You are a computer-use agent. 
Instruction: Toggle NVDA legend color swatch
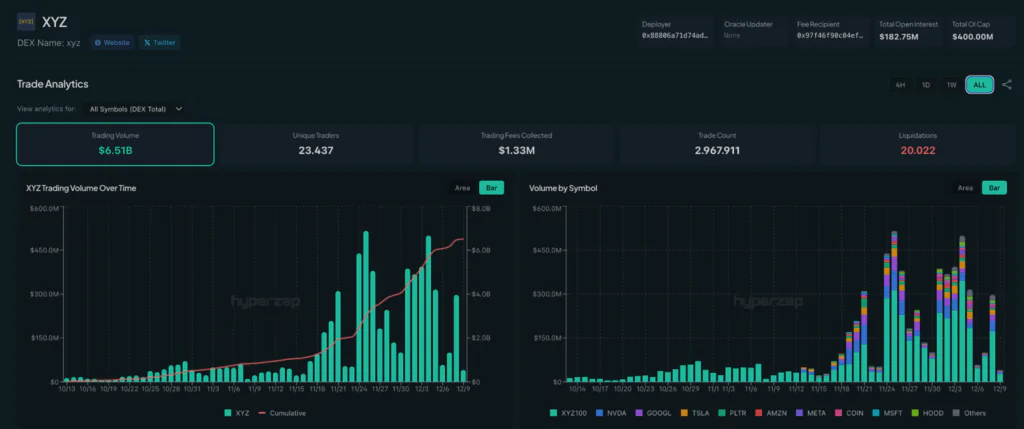click(599, 413)
